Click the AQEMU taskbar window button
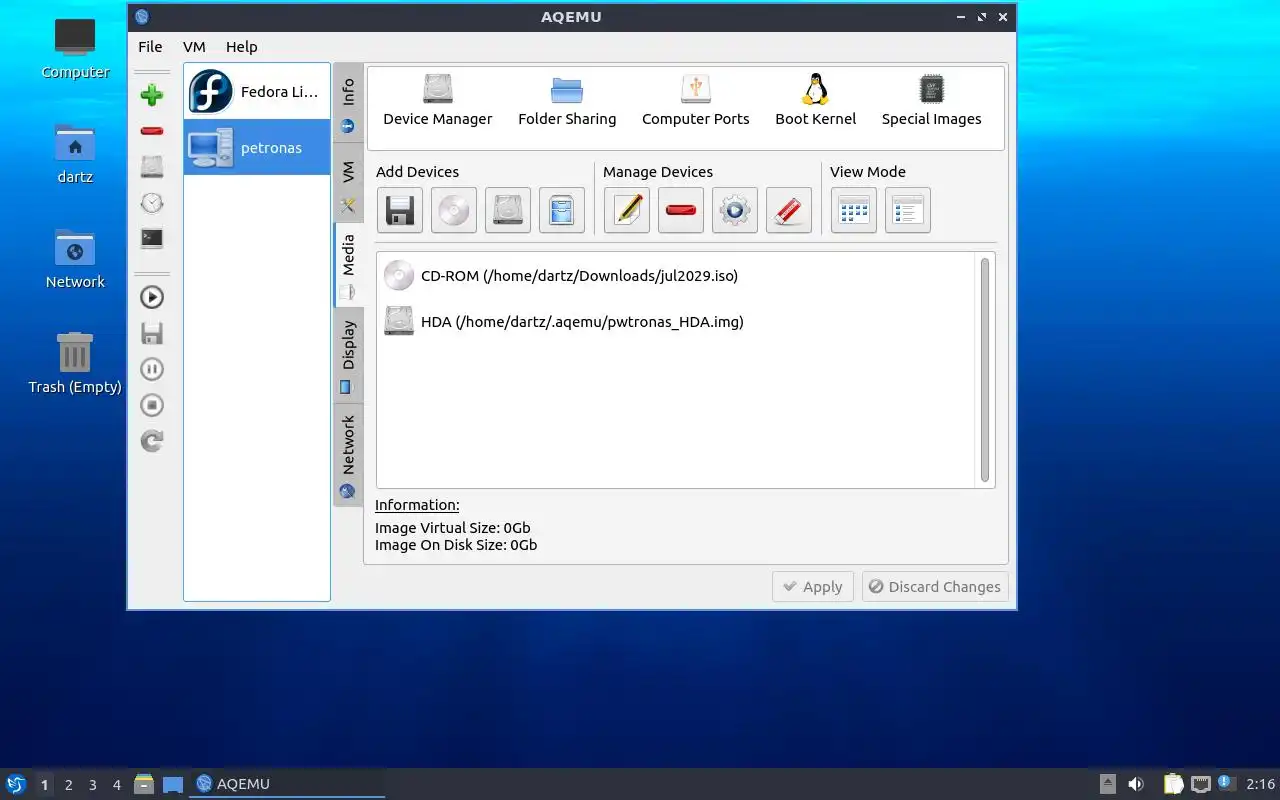 click(287, 784)
